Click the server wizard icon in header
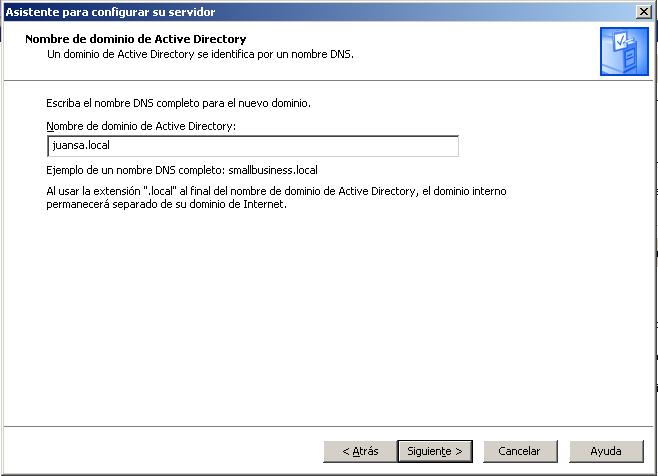Image resolution: width=658 pixels, height=476 pixels. pyautogui.click(x=624, y=51)
